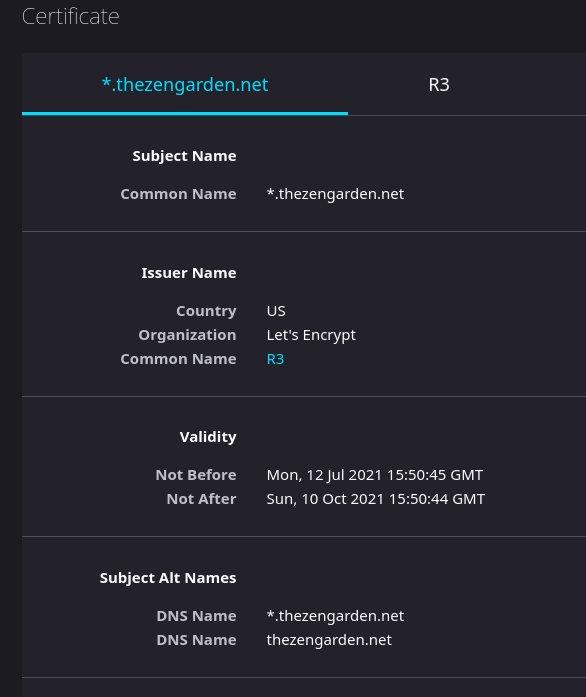586x697 pixels.
Task: Click the Issuer Common Name field label
Action: (x=178, y=359)
